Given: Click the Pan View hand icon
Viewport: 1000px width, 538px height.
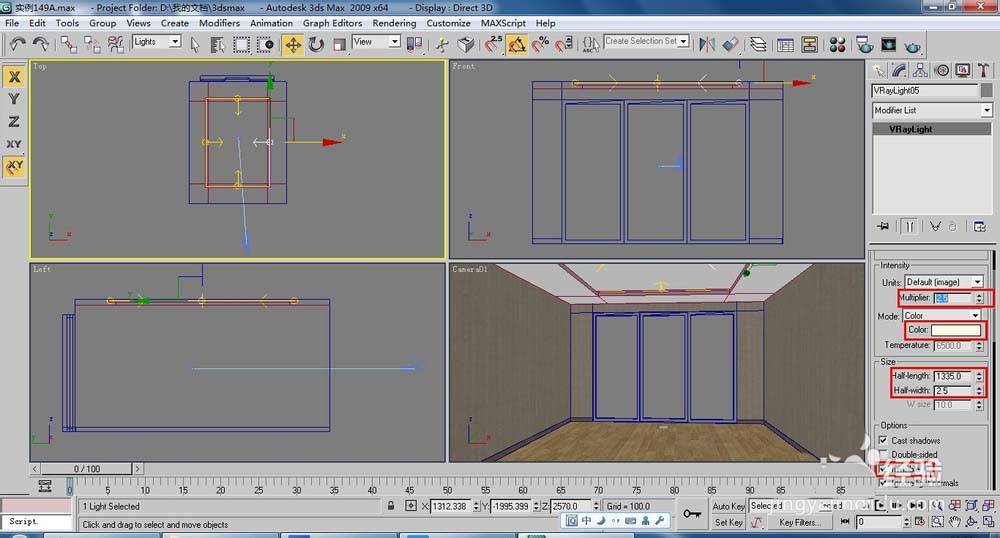Looking at the screenshot, I should coord(954,521).
